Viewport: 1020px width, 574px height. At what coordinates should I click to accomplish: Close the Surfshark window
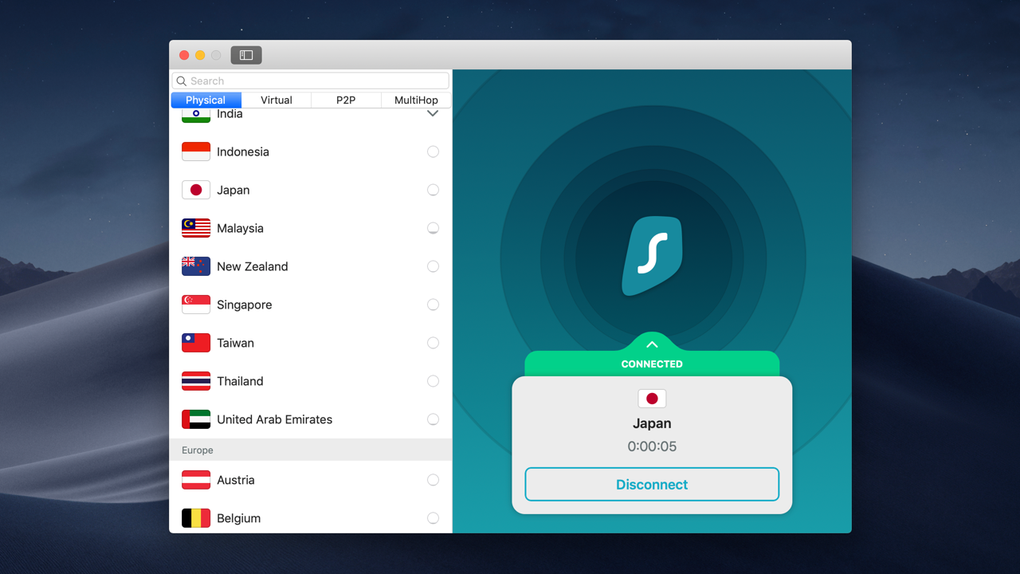(x=184, y=55)
